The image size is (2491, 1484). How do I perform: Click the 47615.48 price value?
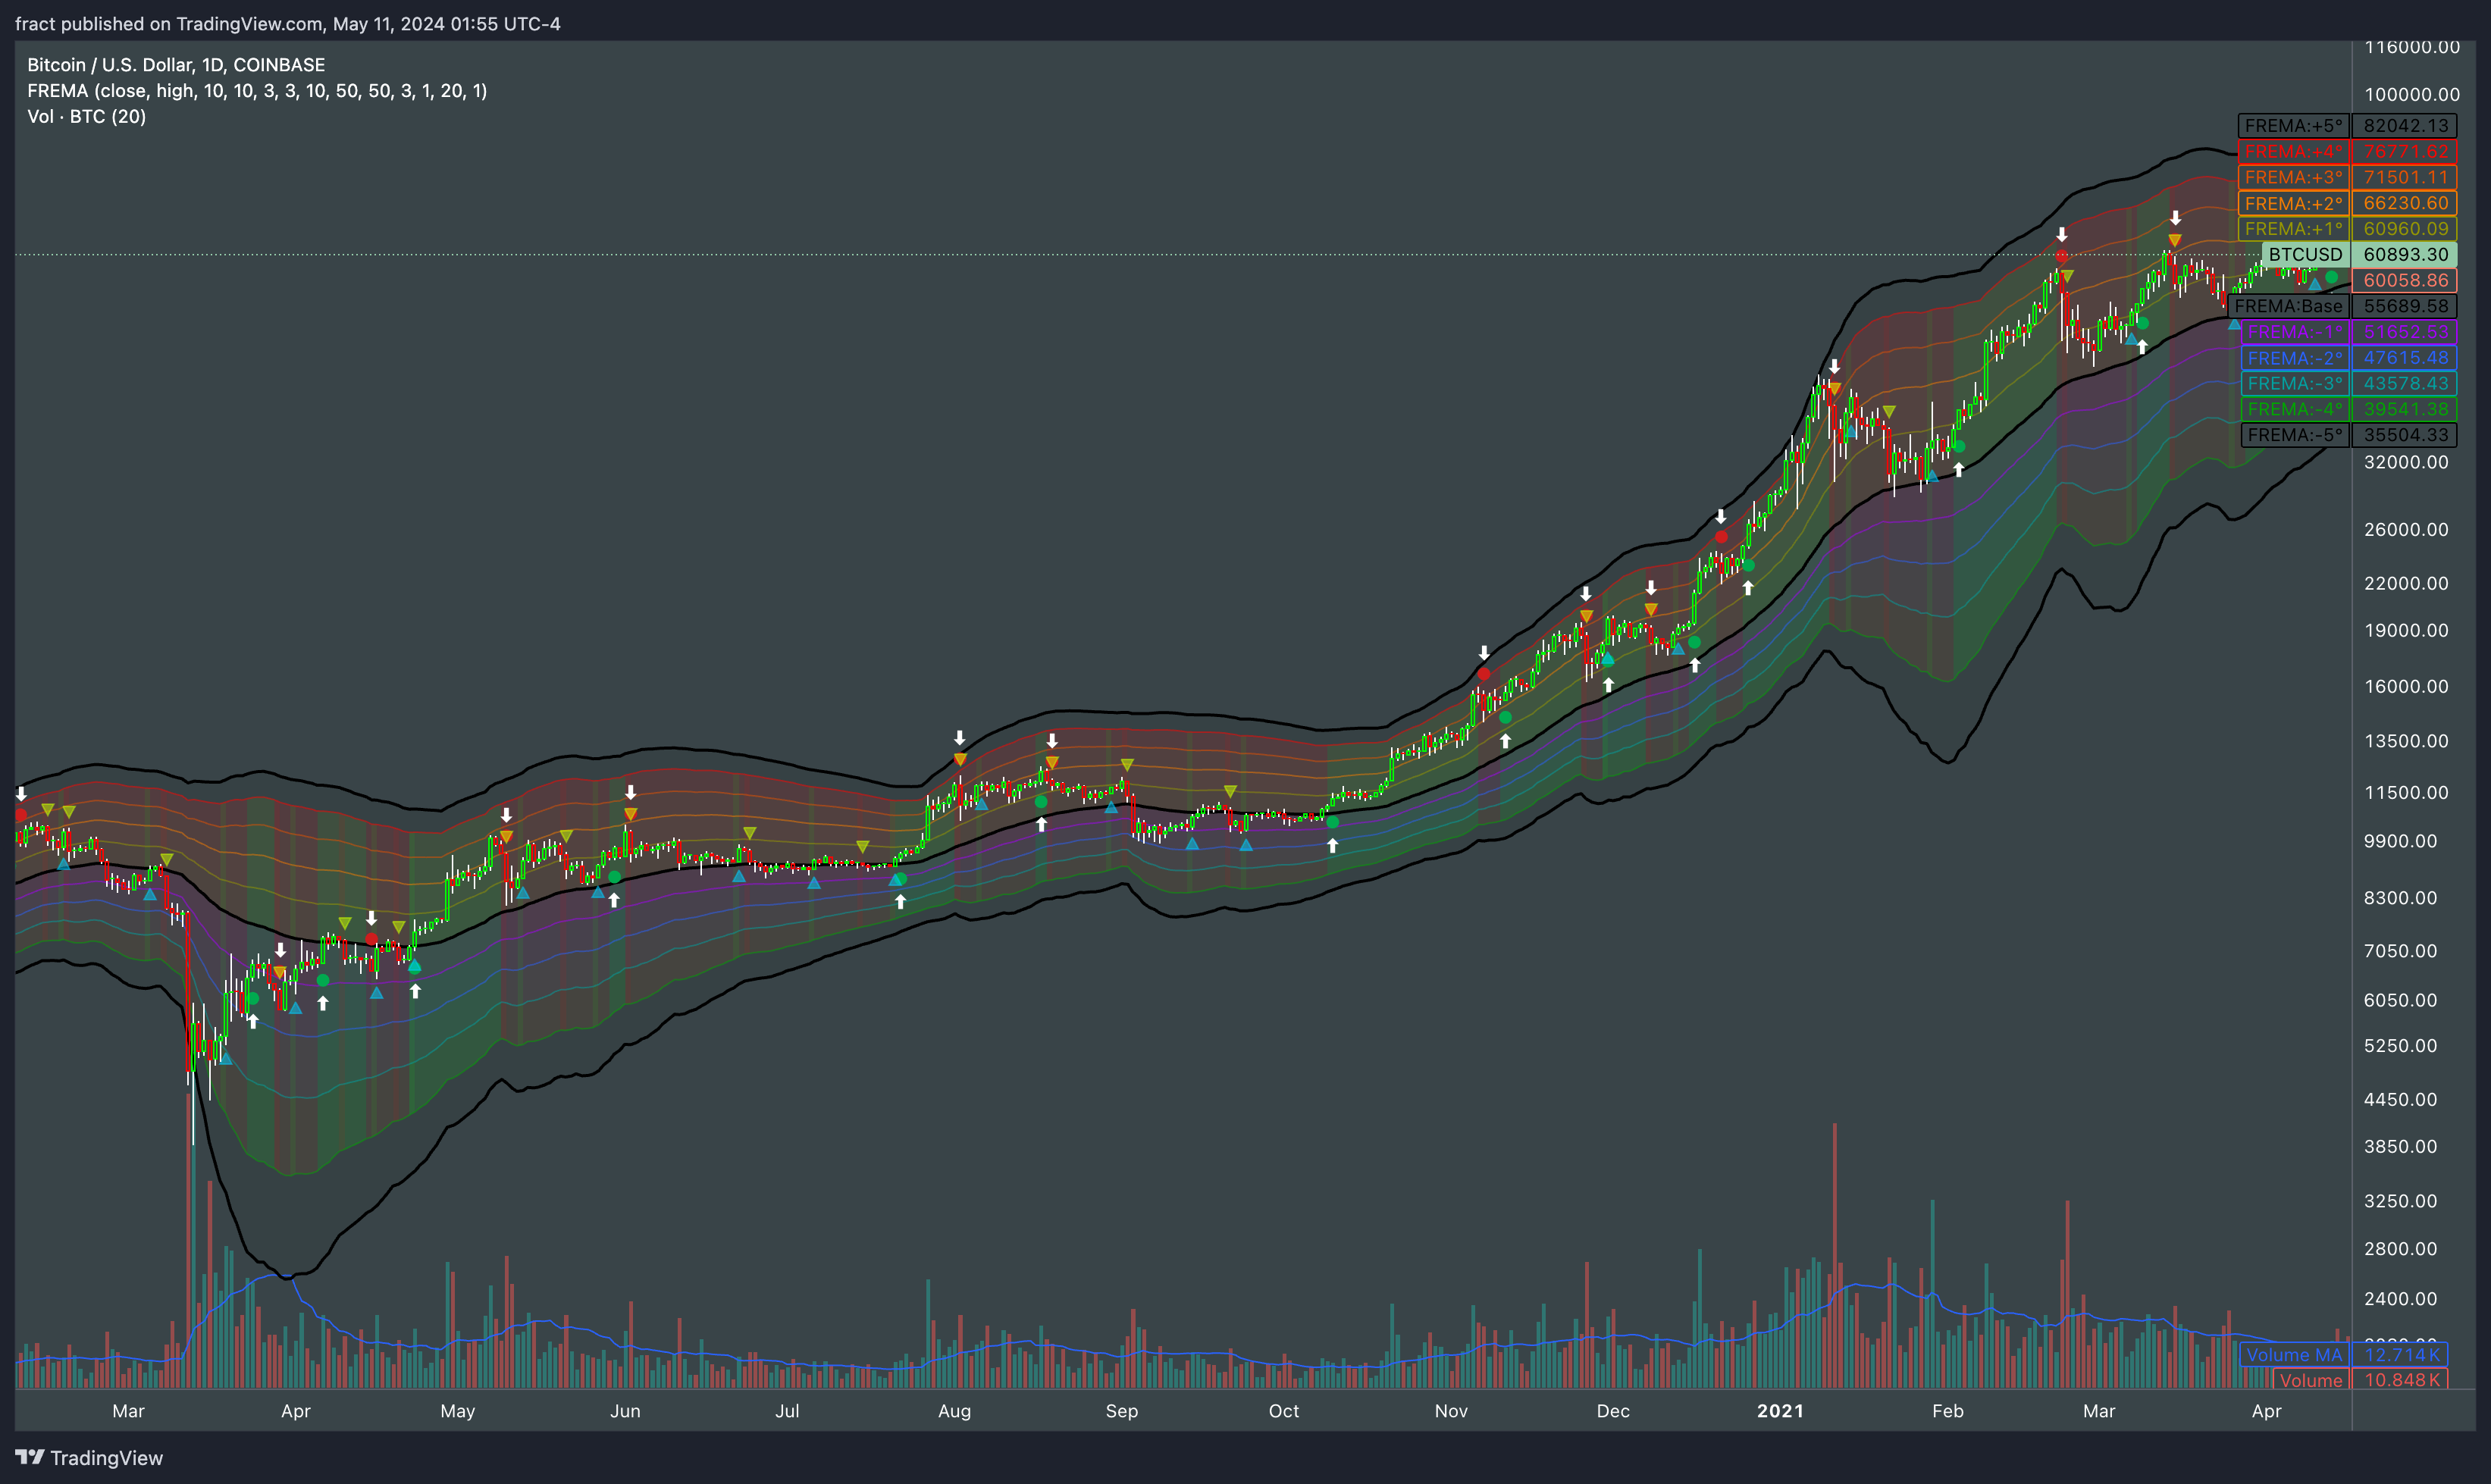(x=2404, y=358)
